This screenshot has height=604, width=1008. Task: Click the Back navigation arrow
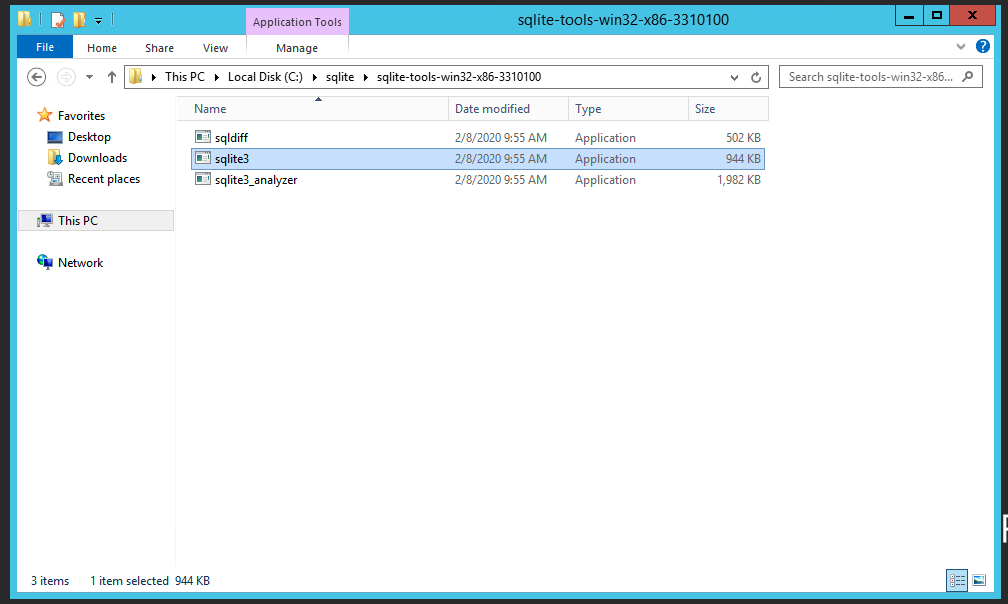[x=37, y=77]
